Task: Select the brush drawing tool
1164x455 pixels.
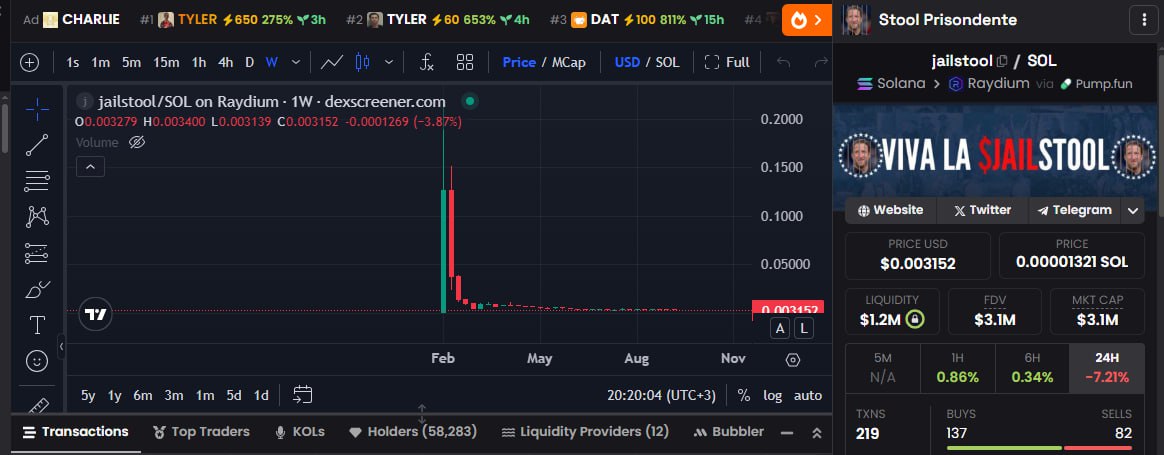Action: [x=37, y=289]
